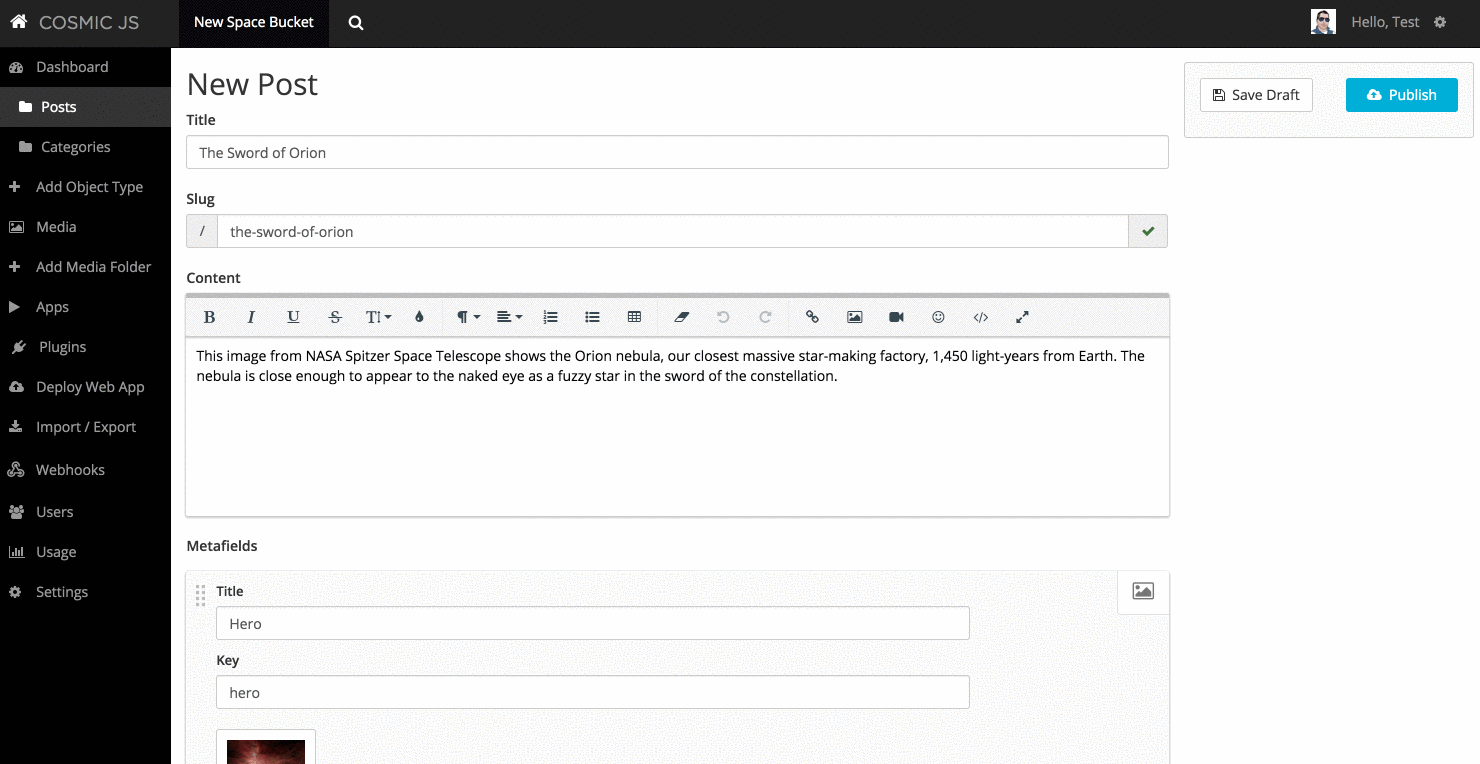Click the slug validation checkmark
This screenshot has width=1480, height=764.
[x=1148, y=231]
